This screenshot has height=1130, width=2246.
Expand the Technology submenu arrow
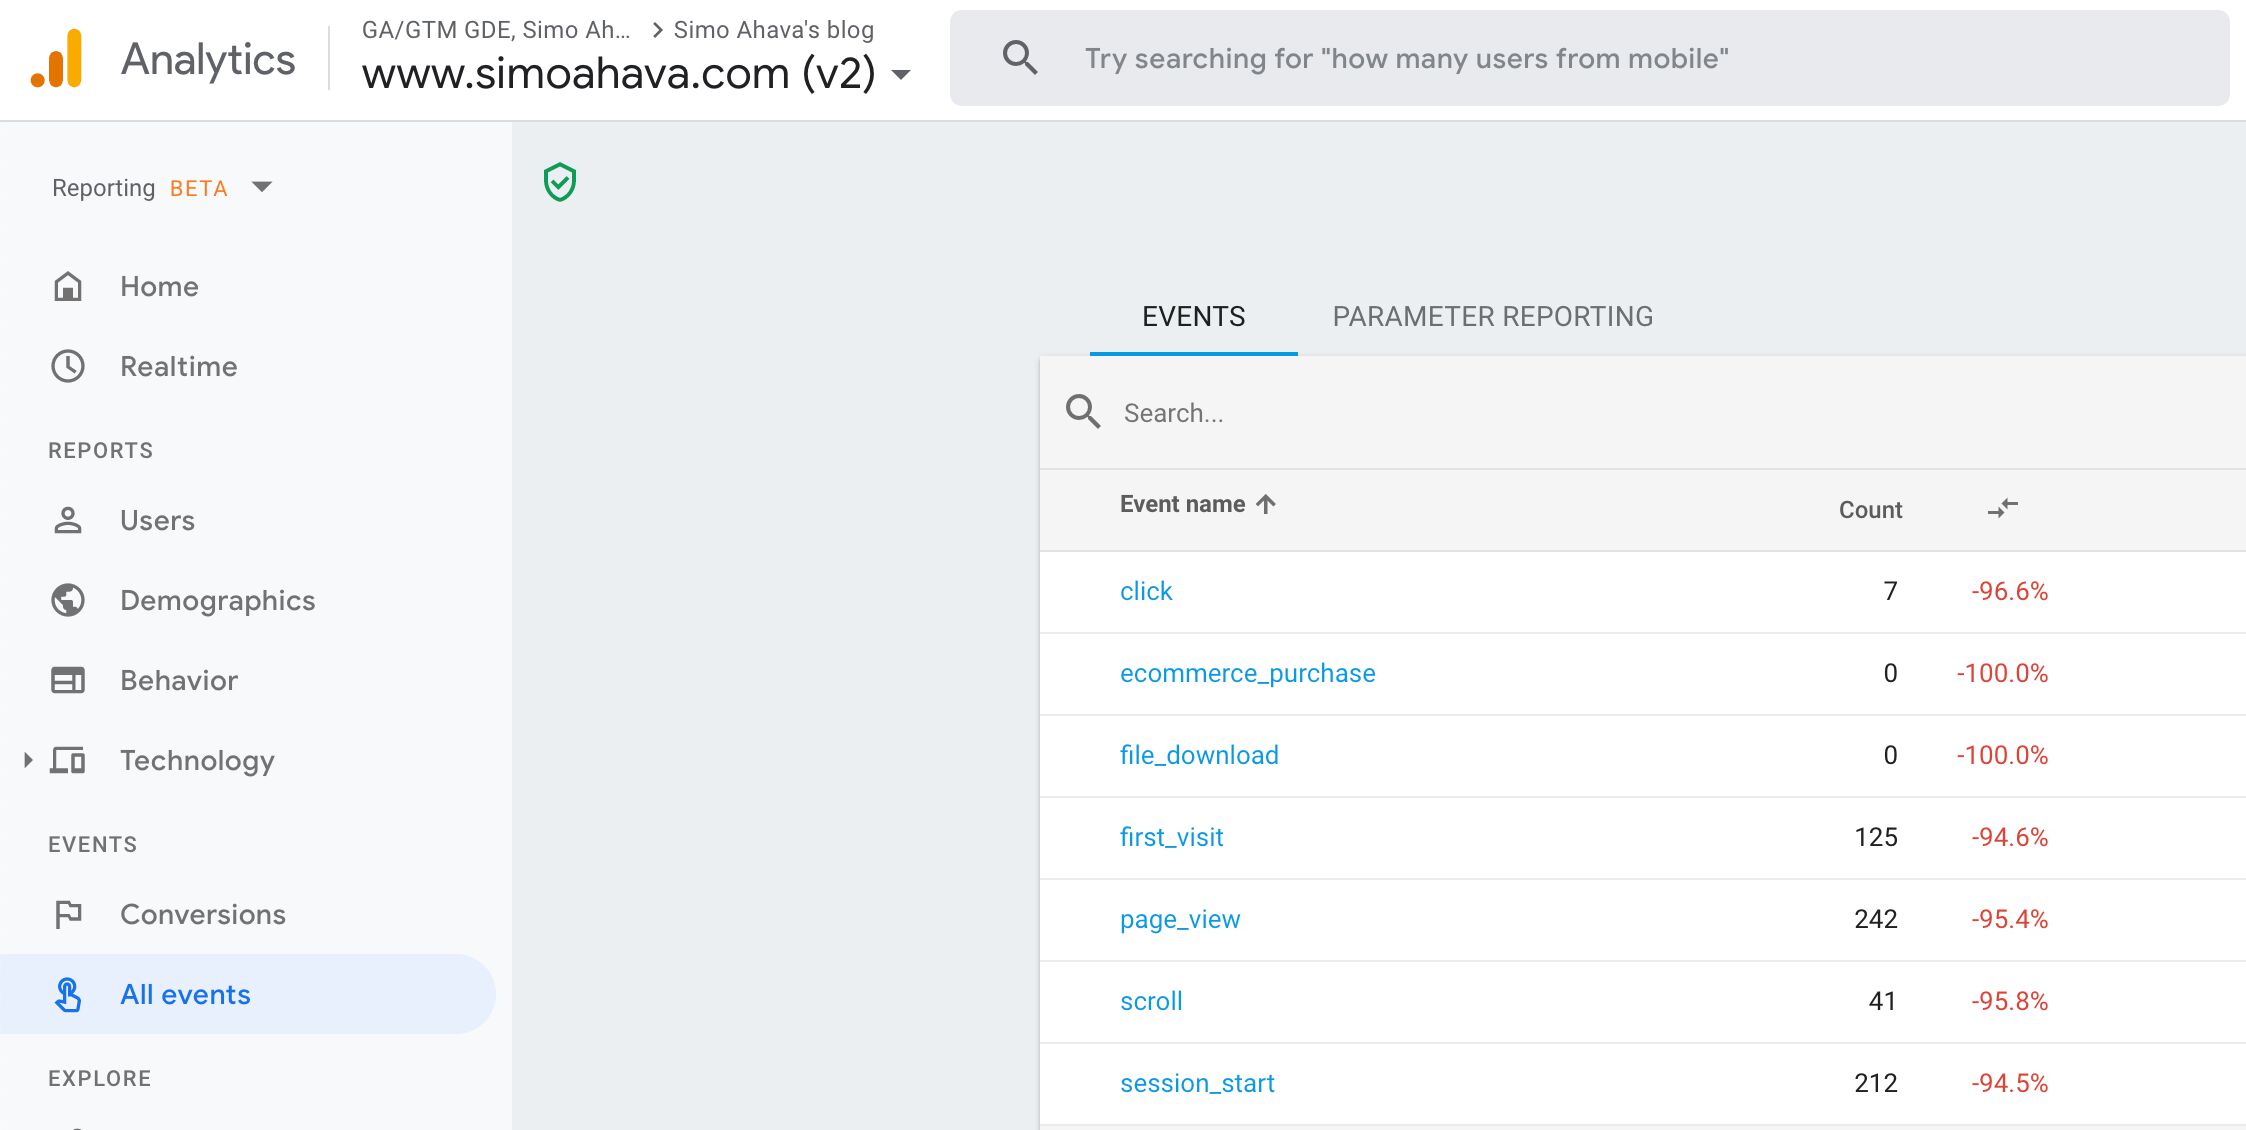(28, 761)
